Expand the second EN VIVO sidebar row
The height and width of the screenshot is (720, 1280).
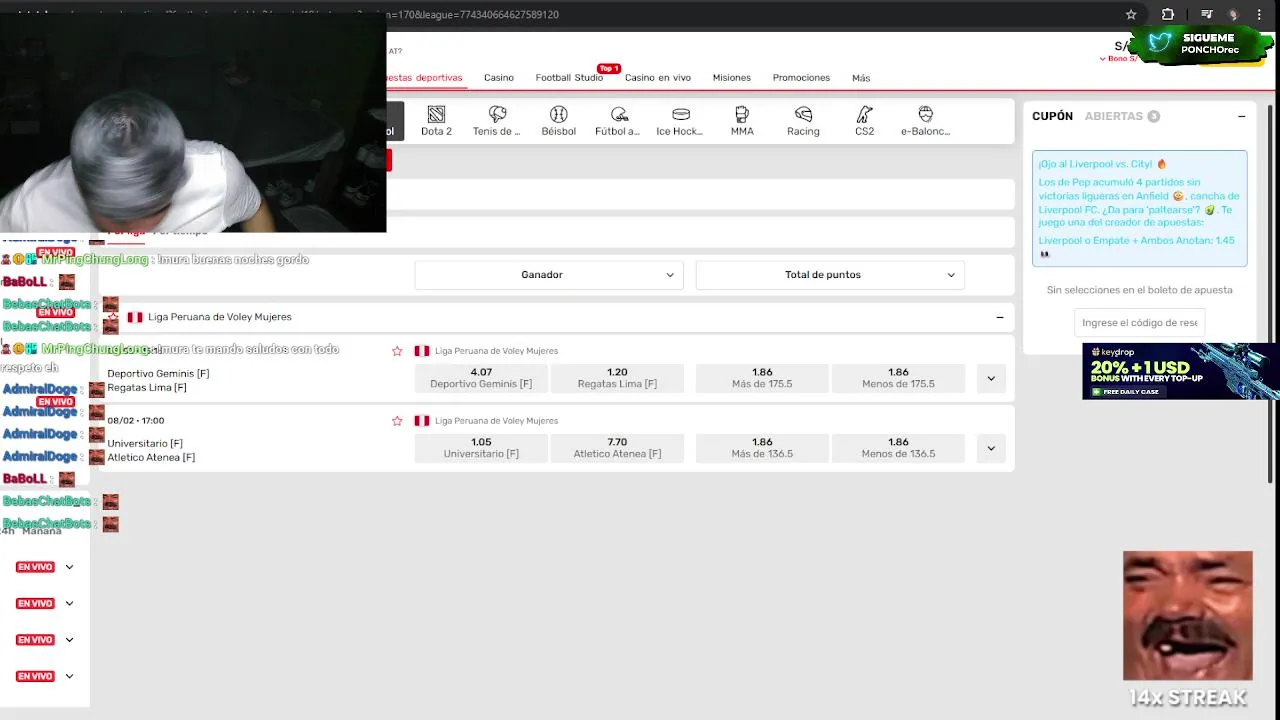click(69, 603)
